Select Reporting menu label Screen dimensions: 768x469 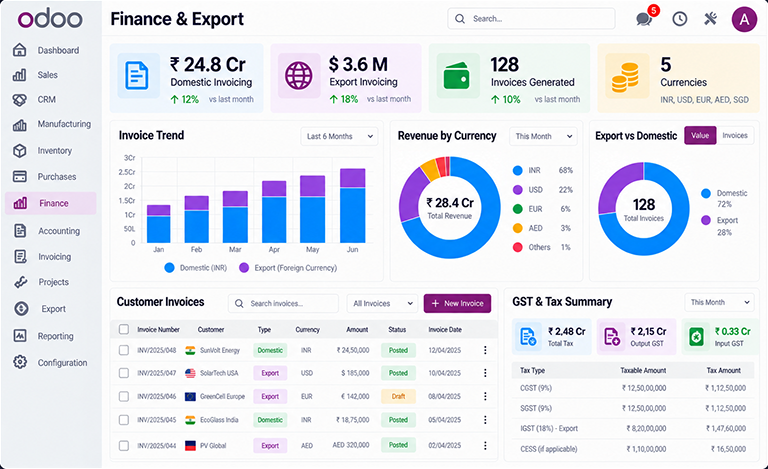(55, 336)
